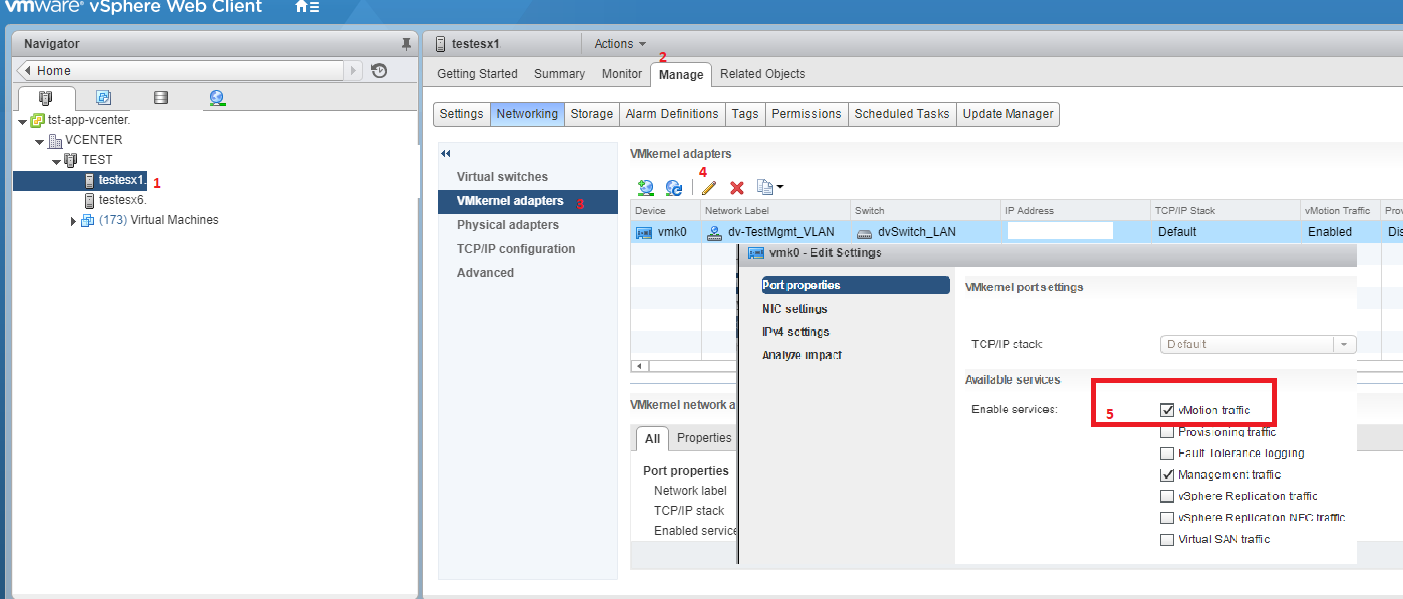Click the VCENTER datacenter icon
The image size is (1403, 599).
point(54,140)
